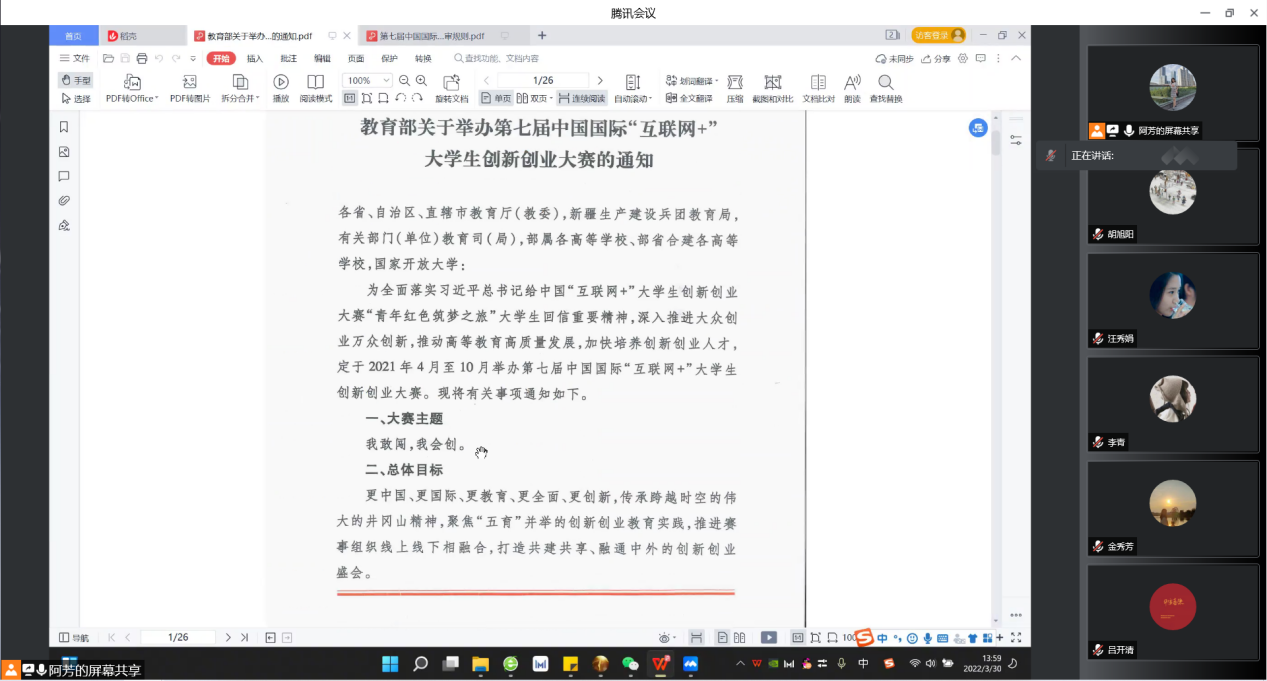Click the 全文翻译 full text translation button
The height and width of the screenshot is (681, 1267).
[689, 98]
